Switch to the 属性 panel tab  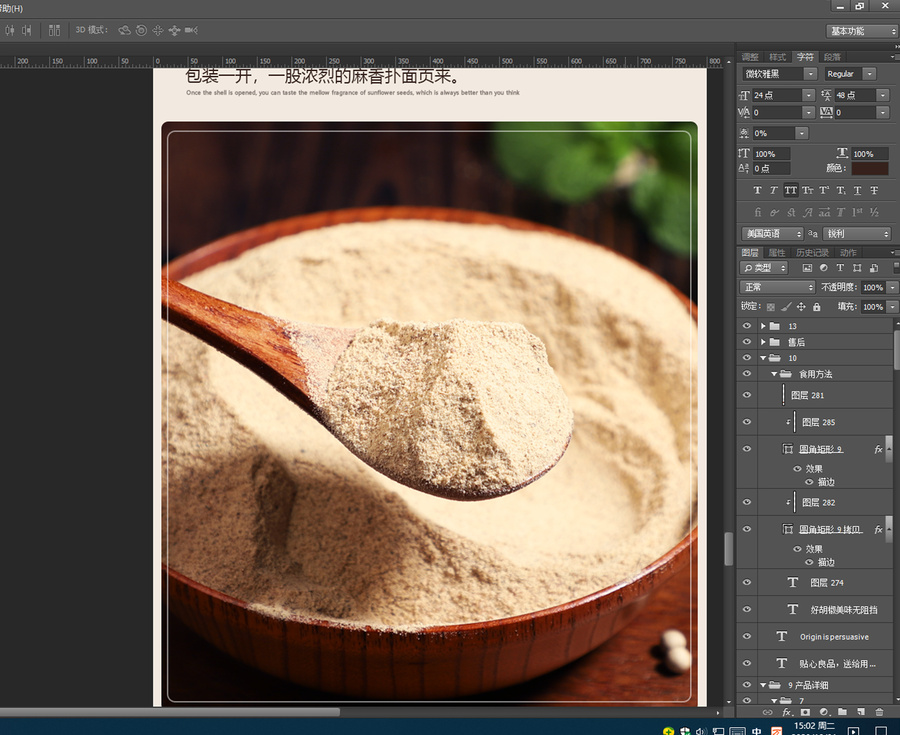(x=777, y=252)
